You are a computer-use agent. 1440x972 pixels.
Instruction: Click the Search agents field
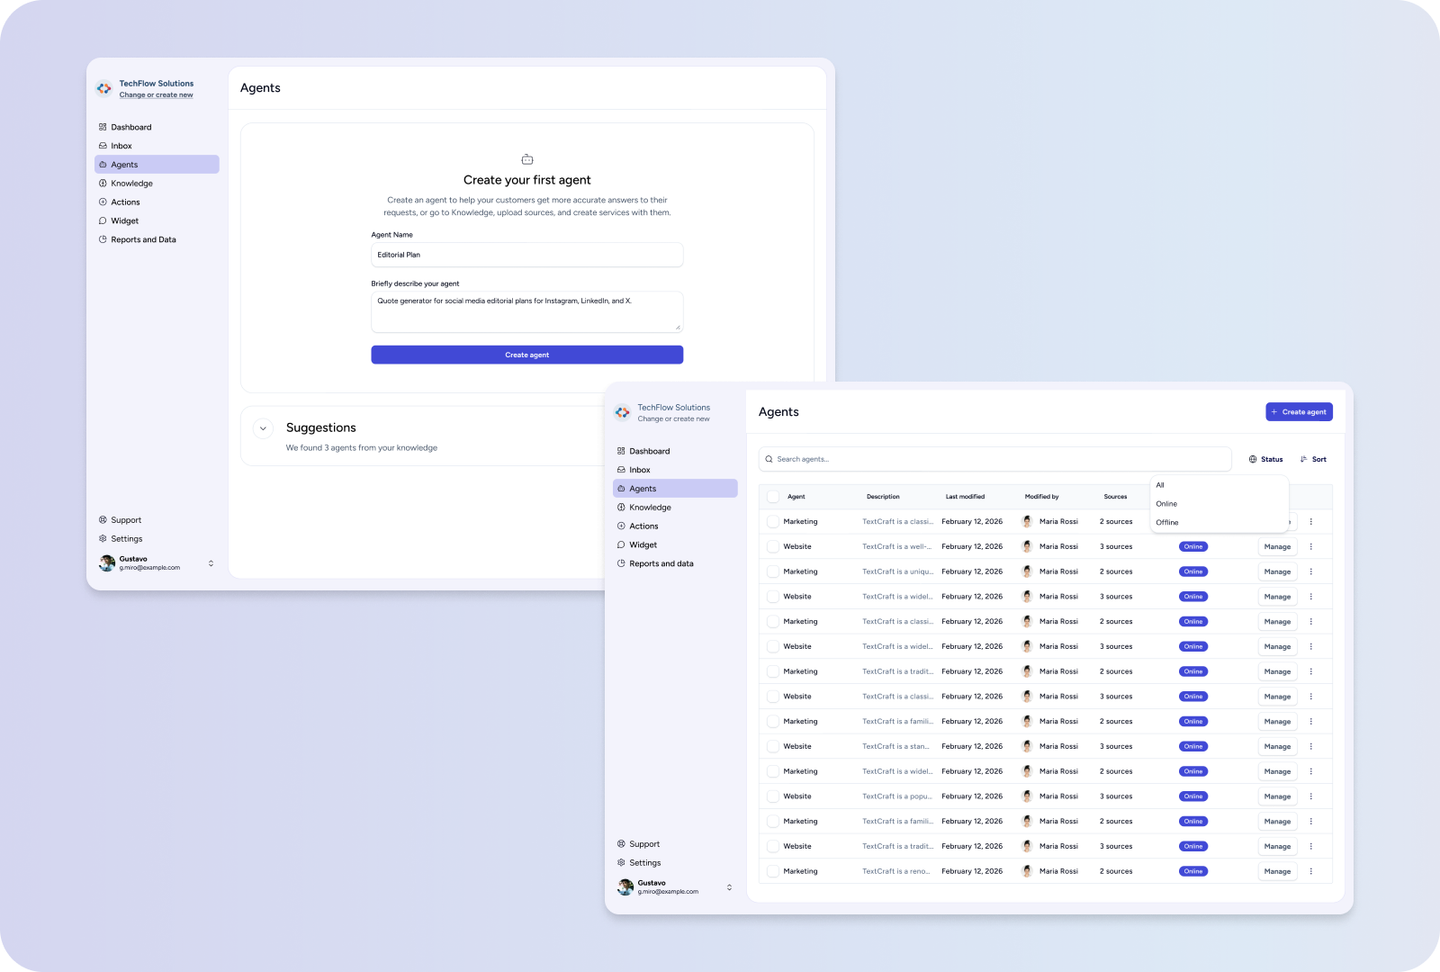[x=995, y=459]
